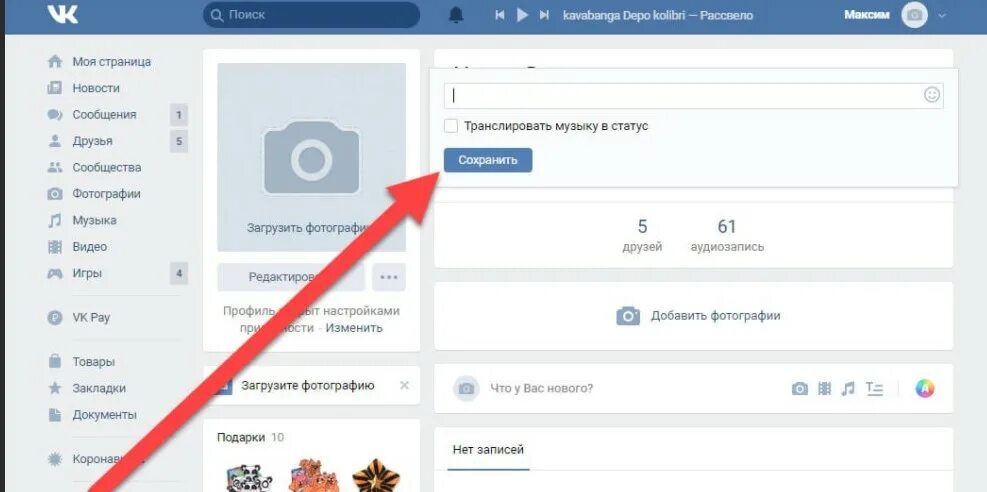Enable Транслировать музыку в статус checkbox
Screen dimensions: 987x492
coord(451,126)
